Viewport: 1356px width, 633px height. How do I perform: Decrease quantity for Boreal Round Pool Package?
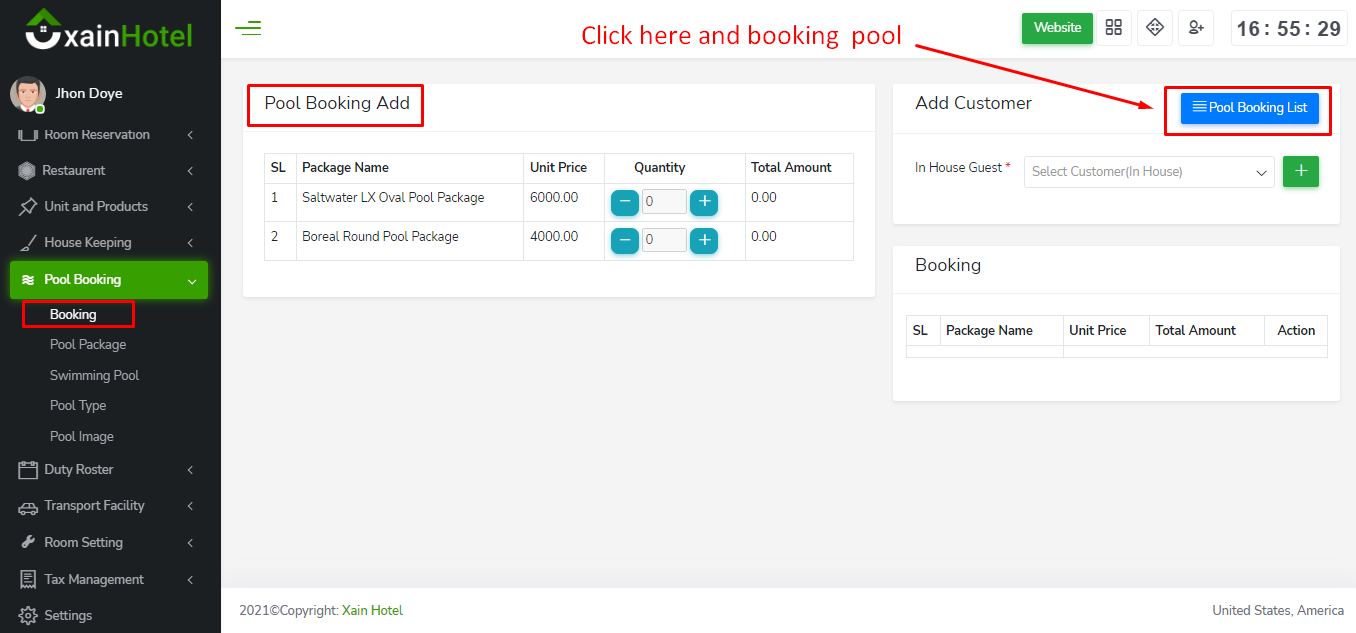pyautogui.click(x=625, y=240)
